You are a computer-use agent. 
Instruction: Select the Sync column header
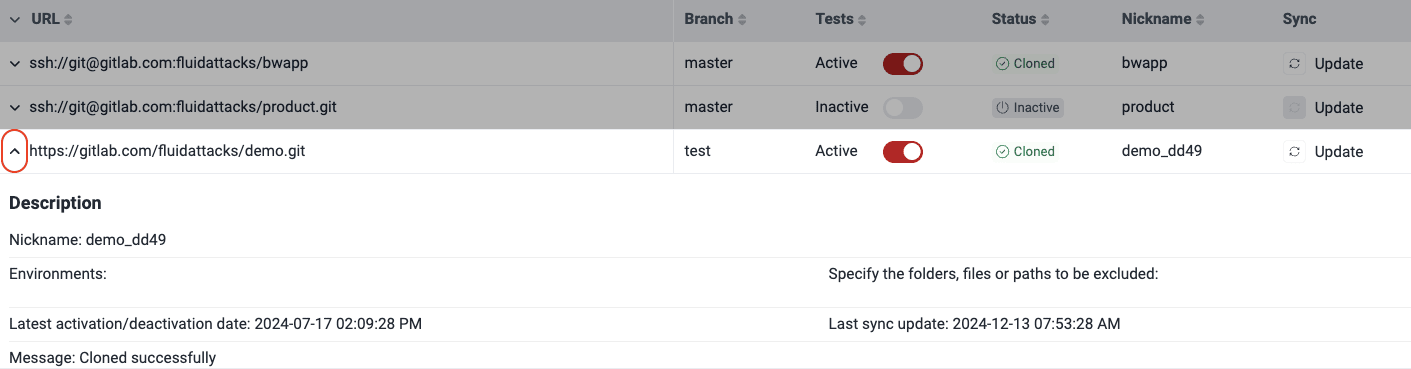[1299, 19]
